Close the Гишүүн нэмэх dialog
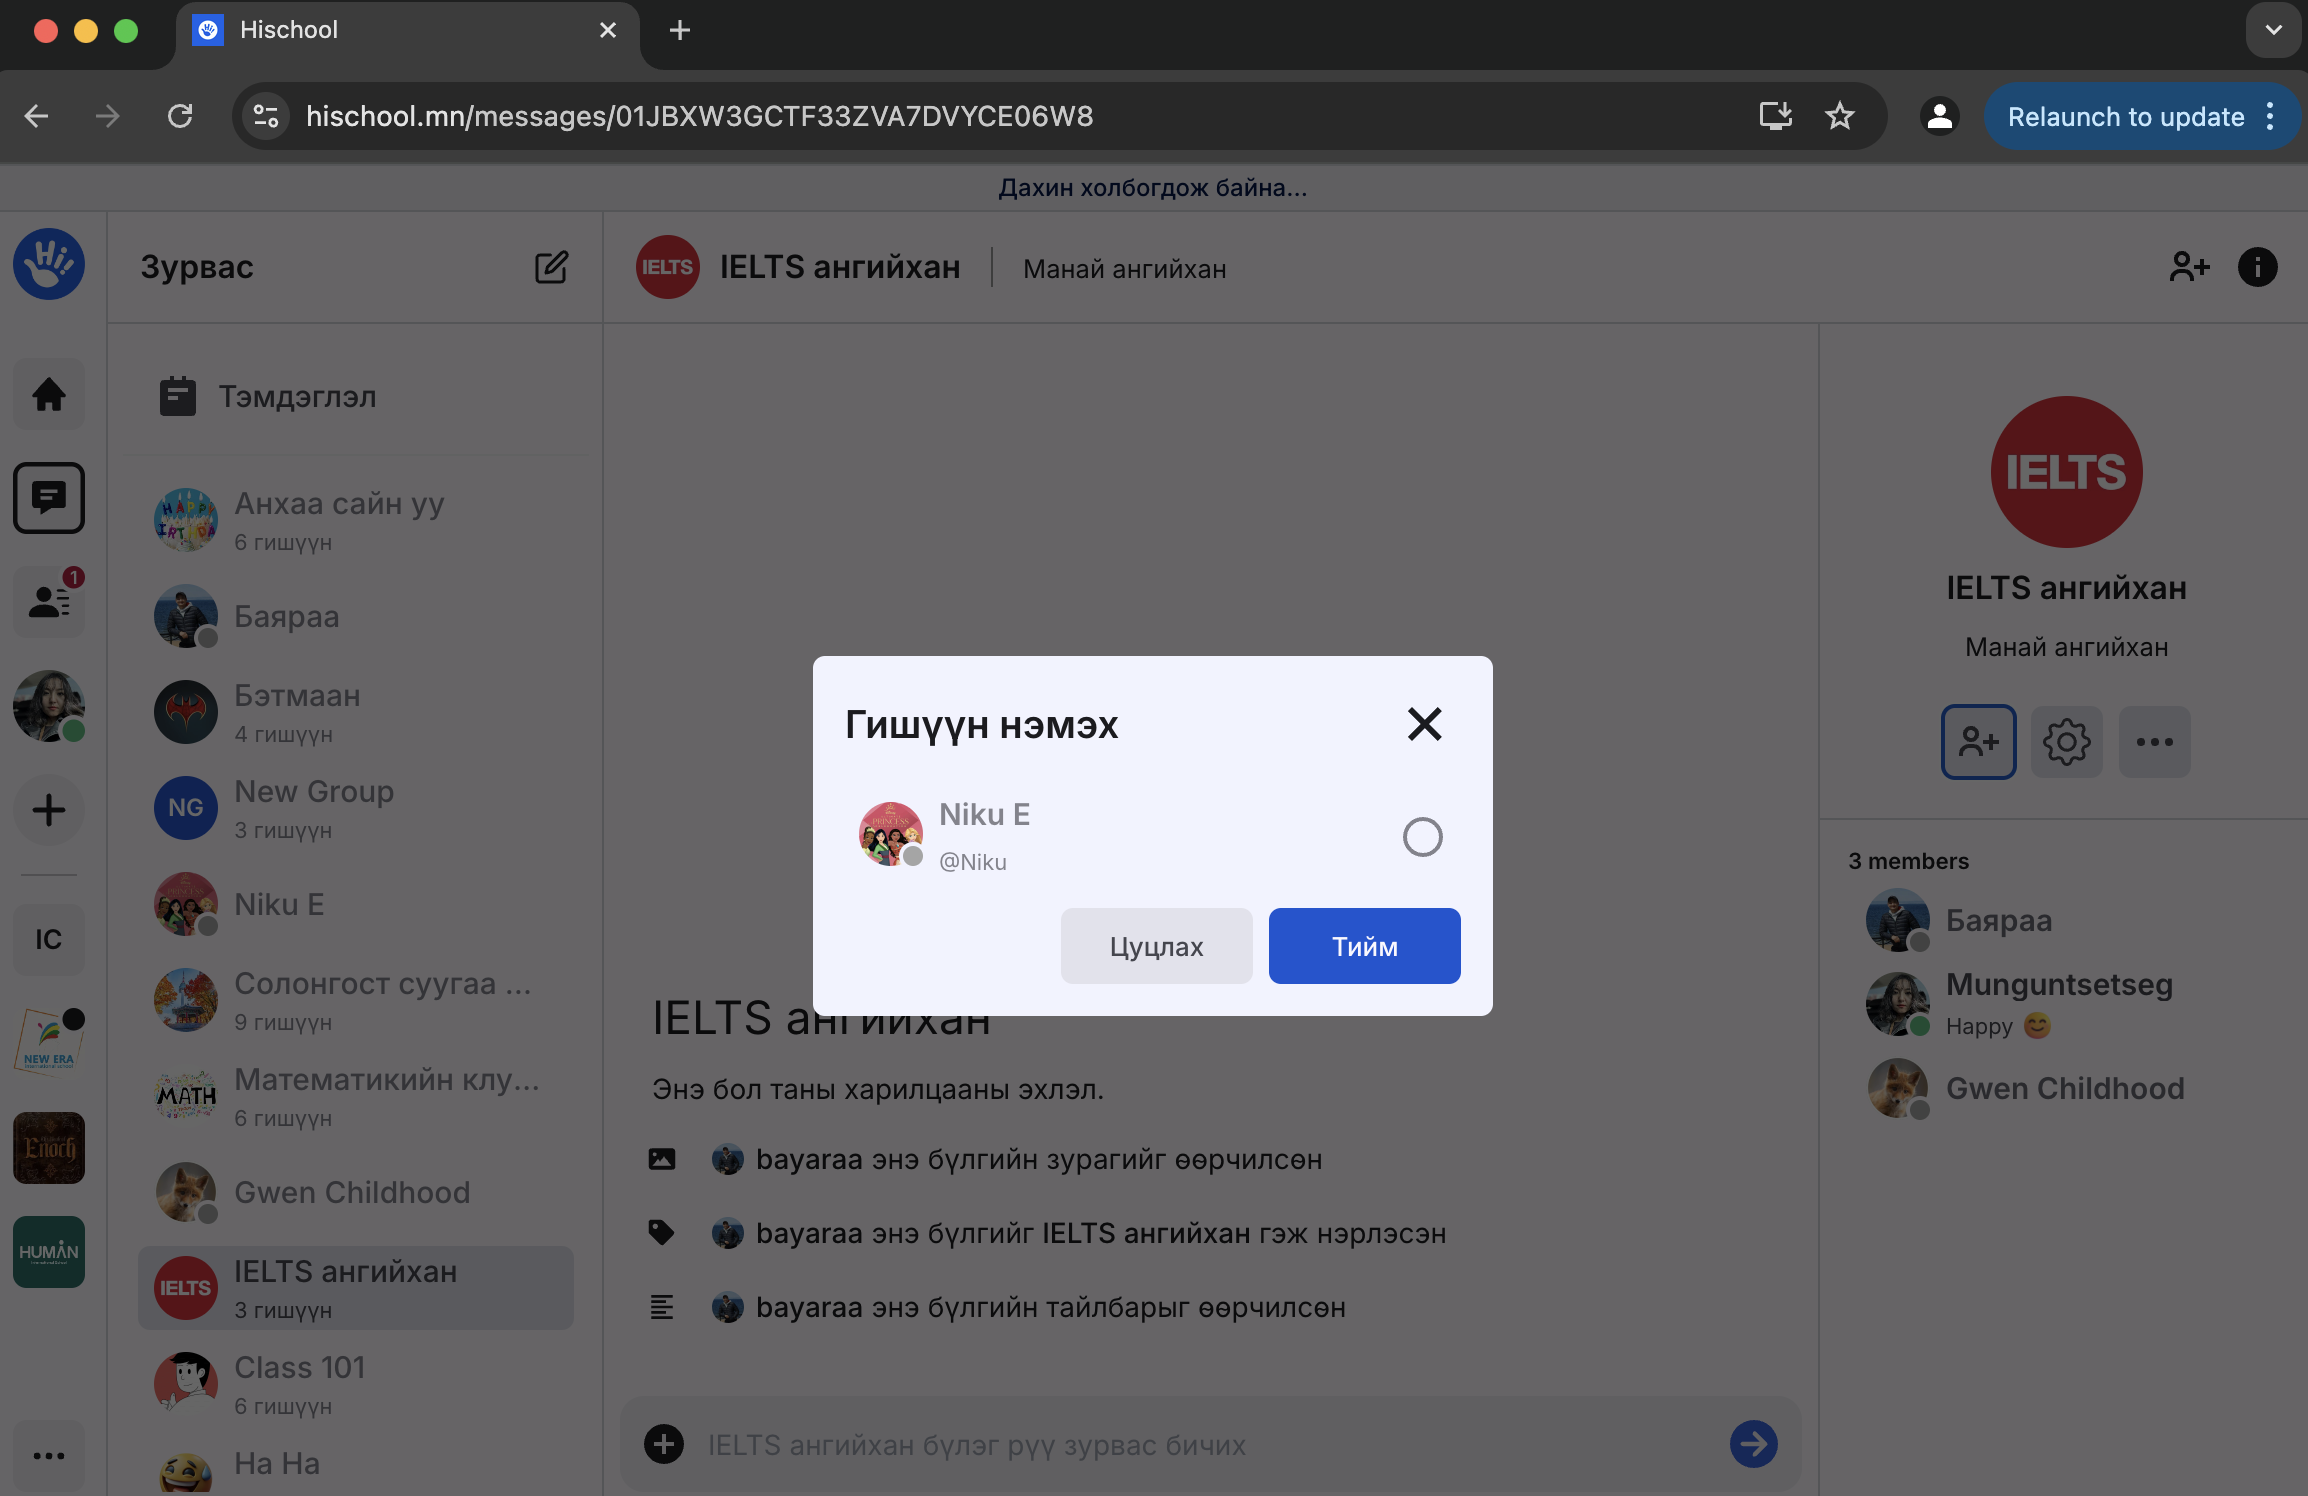 (x=1424, y=724)
